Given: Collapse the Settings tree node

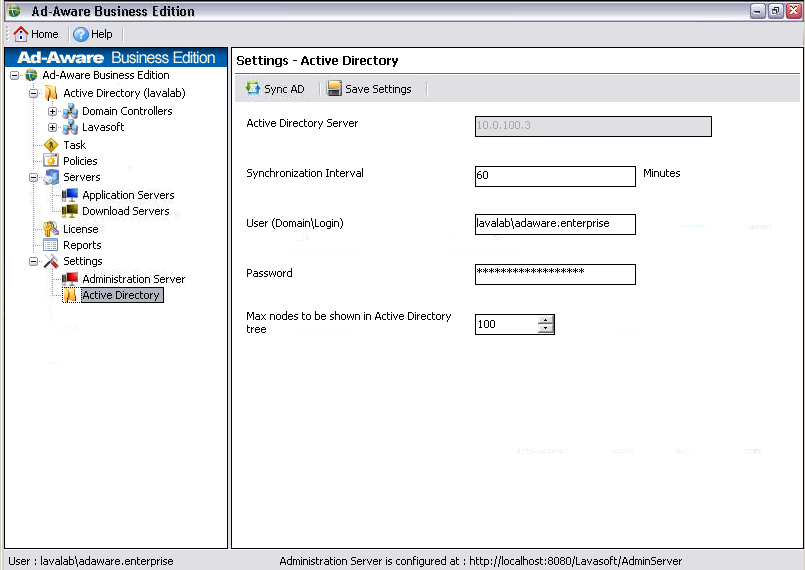Looking at the screenshot, I should click(33, 262).
